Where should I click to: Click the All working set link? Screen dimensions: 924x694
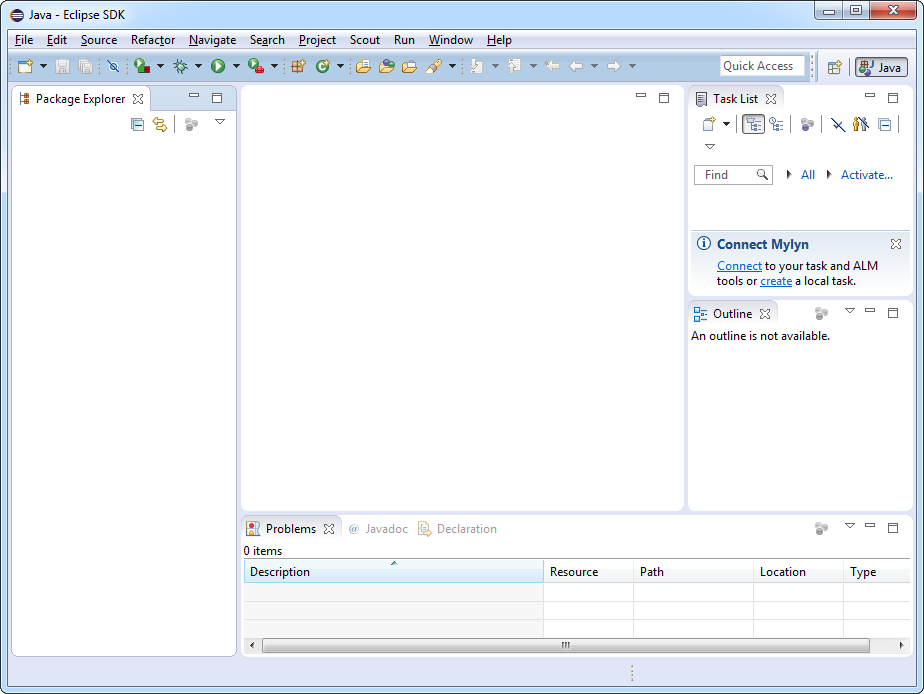coord(808,175)
